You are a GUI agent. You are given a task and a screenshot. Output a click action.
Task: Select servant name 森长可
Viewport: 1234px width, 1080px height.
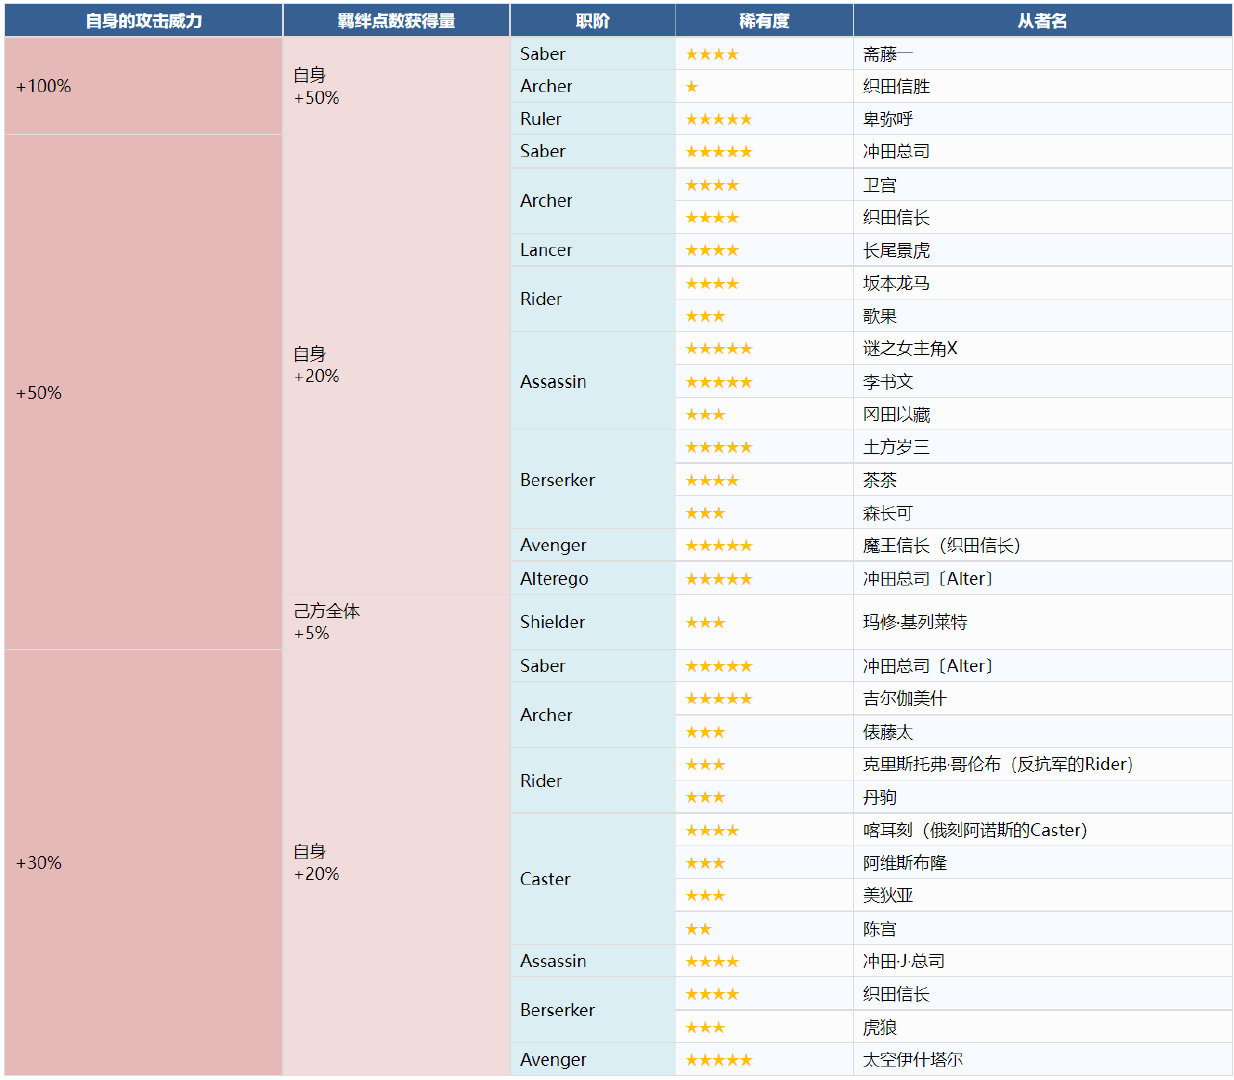pyautogui.click(x=888, y=513)
